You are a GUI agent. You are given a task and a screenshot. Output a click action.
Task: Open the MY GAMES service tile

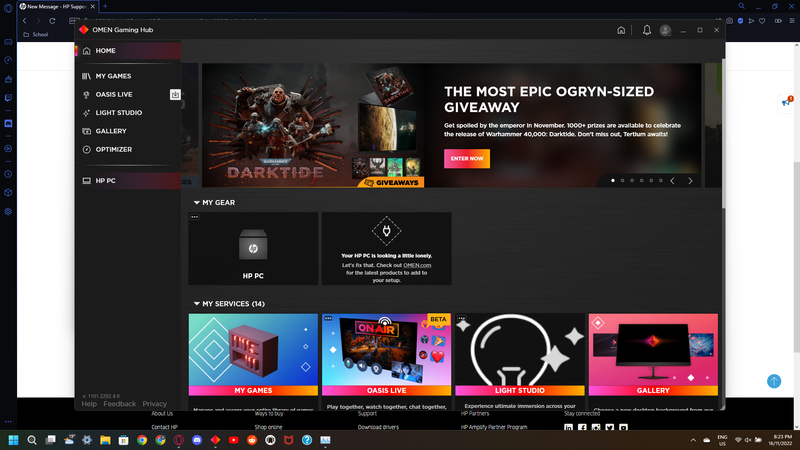click(x=253, y=355)
